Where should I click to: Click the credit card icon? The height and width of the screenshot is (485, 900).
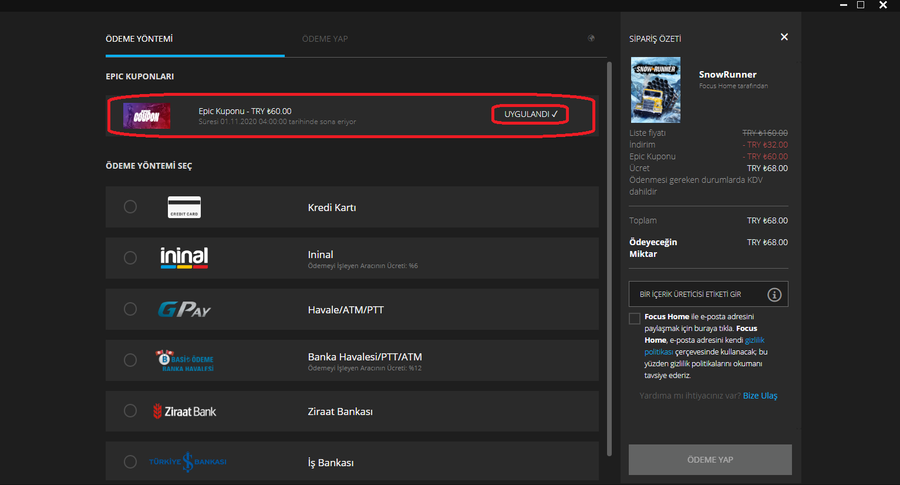click(184, 207)
